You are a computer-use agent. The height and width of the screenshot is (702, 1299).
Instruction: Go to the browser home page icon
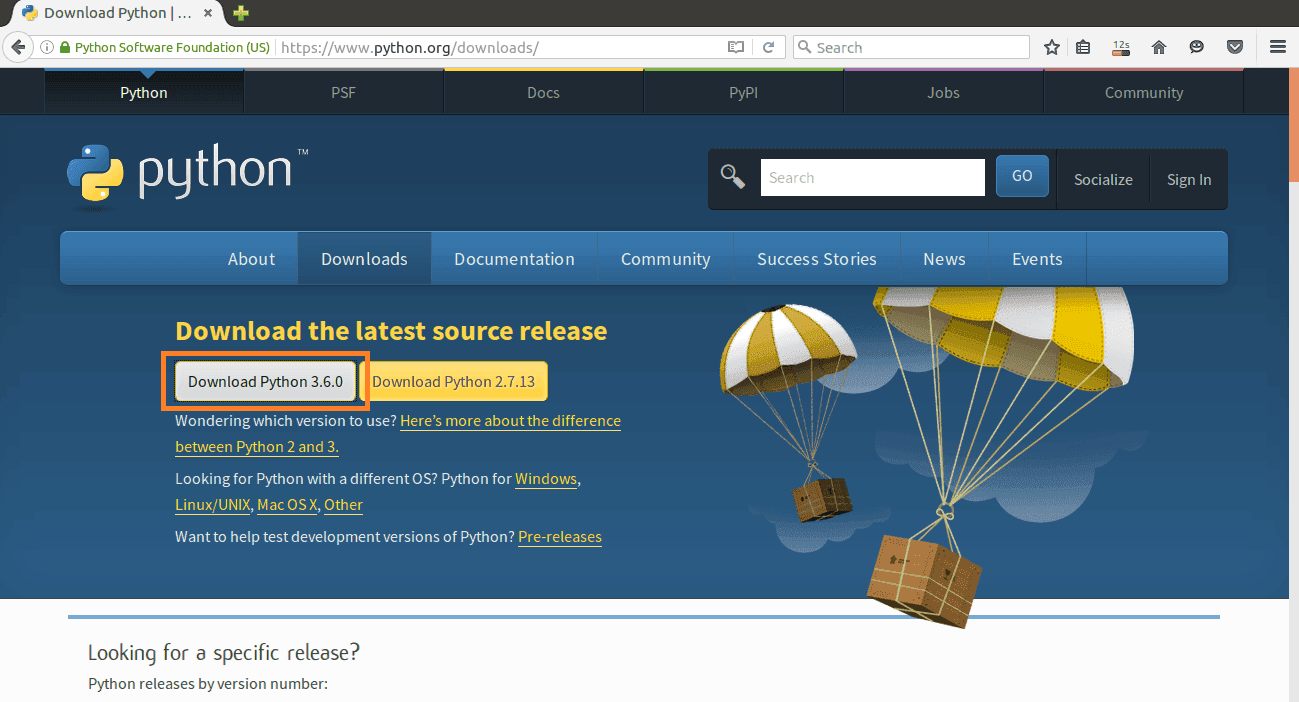[x=1159, y=47]
